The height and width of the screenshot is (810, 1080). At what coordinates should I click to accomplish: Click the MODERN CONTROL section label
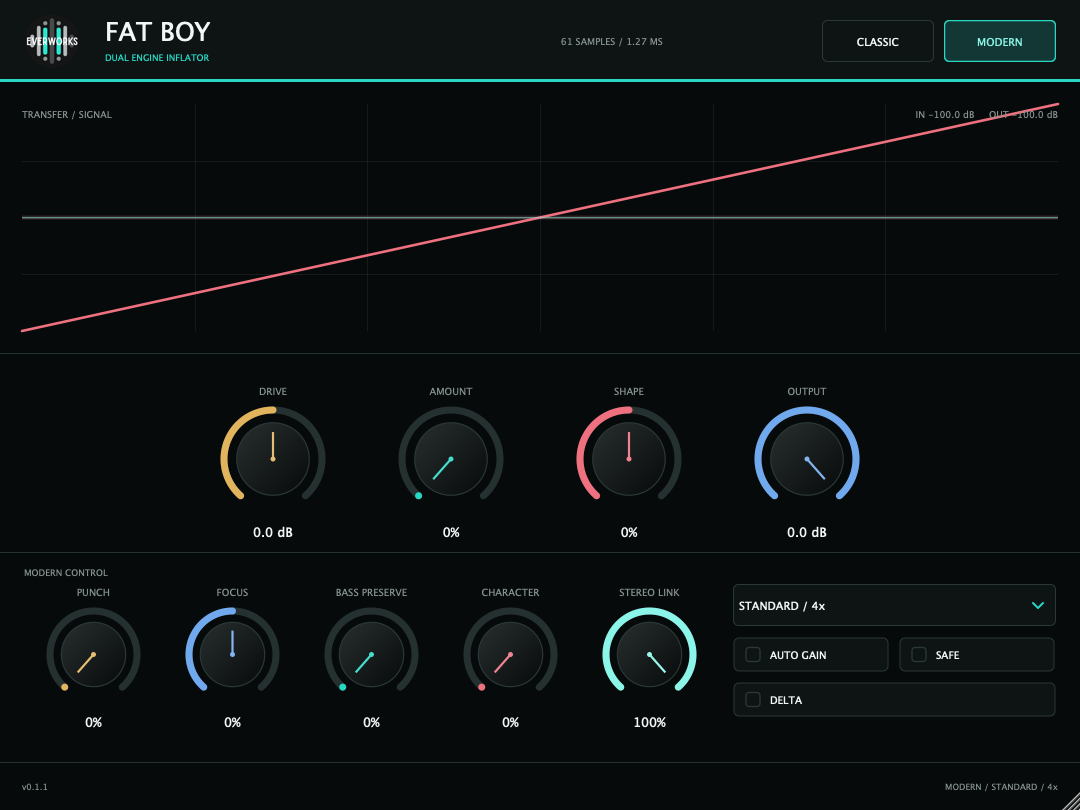click(66, 573)
